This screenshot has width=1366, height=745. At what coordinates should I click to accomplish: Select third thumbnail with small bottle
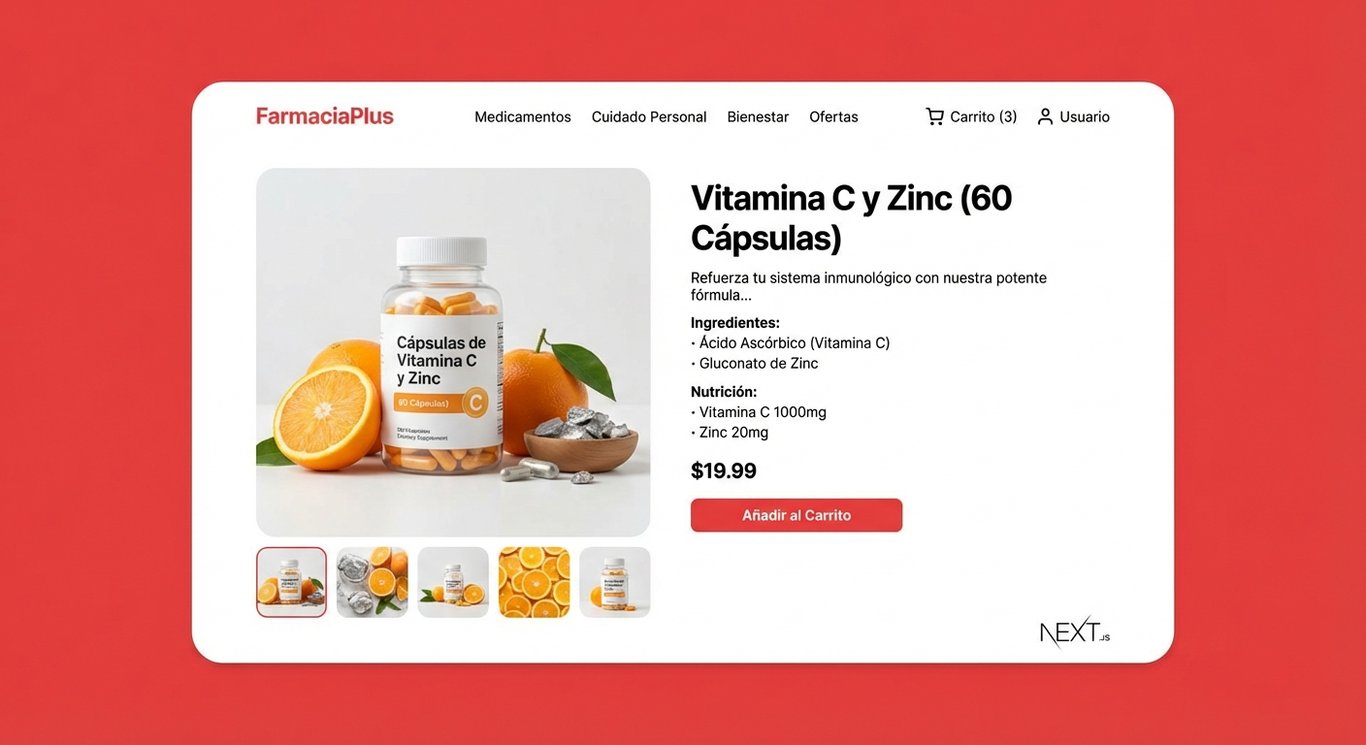click(x=453, y=582)
